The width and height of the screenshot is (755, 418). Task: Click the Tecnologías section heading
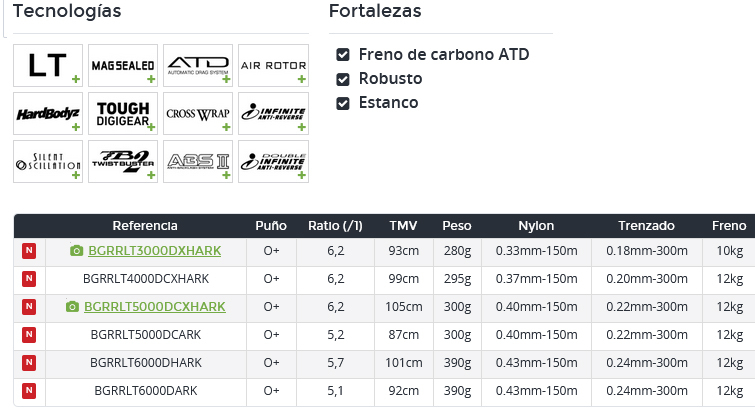click(67, 12)
